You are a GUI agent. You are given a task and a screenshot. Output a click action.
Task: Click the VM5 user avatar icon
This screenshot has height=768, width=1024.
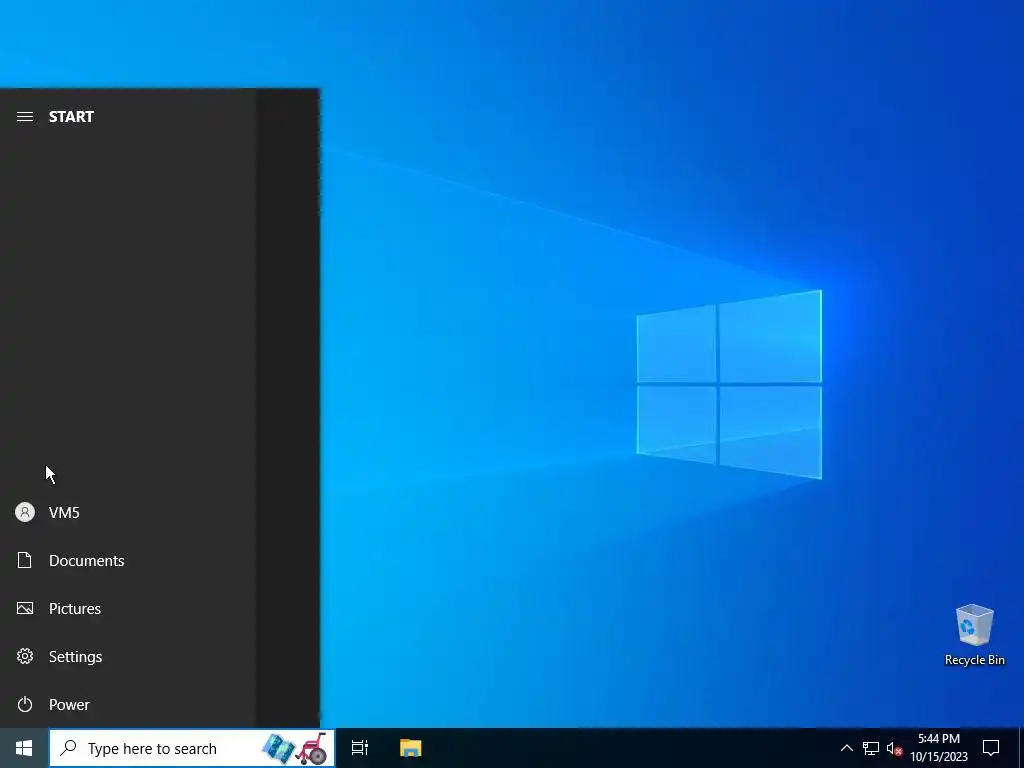(x=25, y=512)
